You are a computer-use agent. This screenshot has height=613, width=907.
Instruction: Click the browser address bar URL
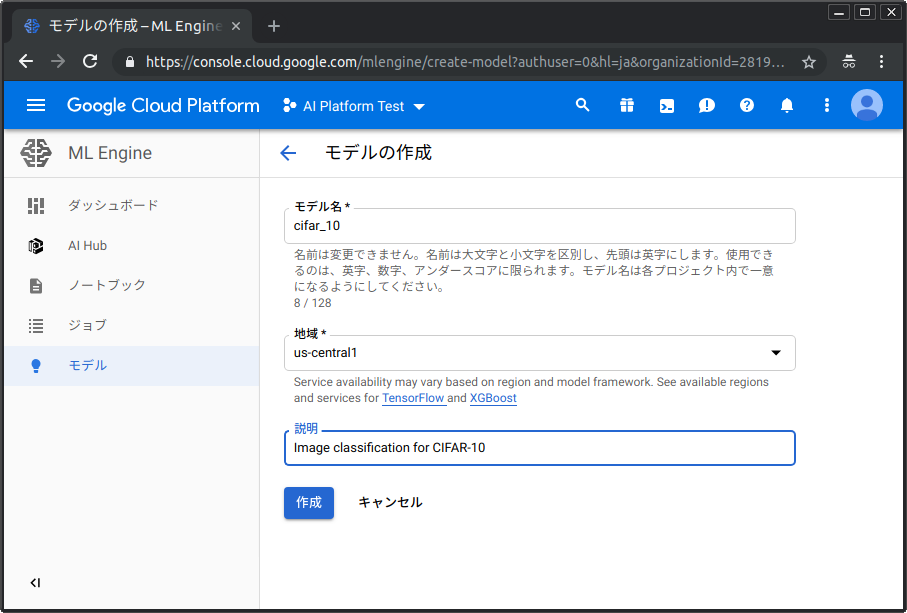pos(464,62)
